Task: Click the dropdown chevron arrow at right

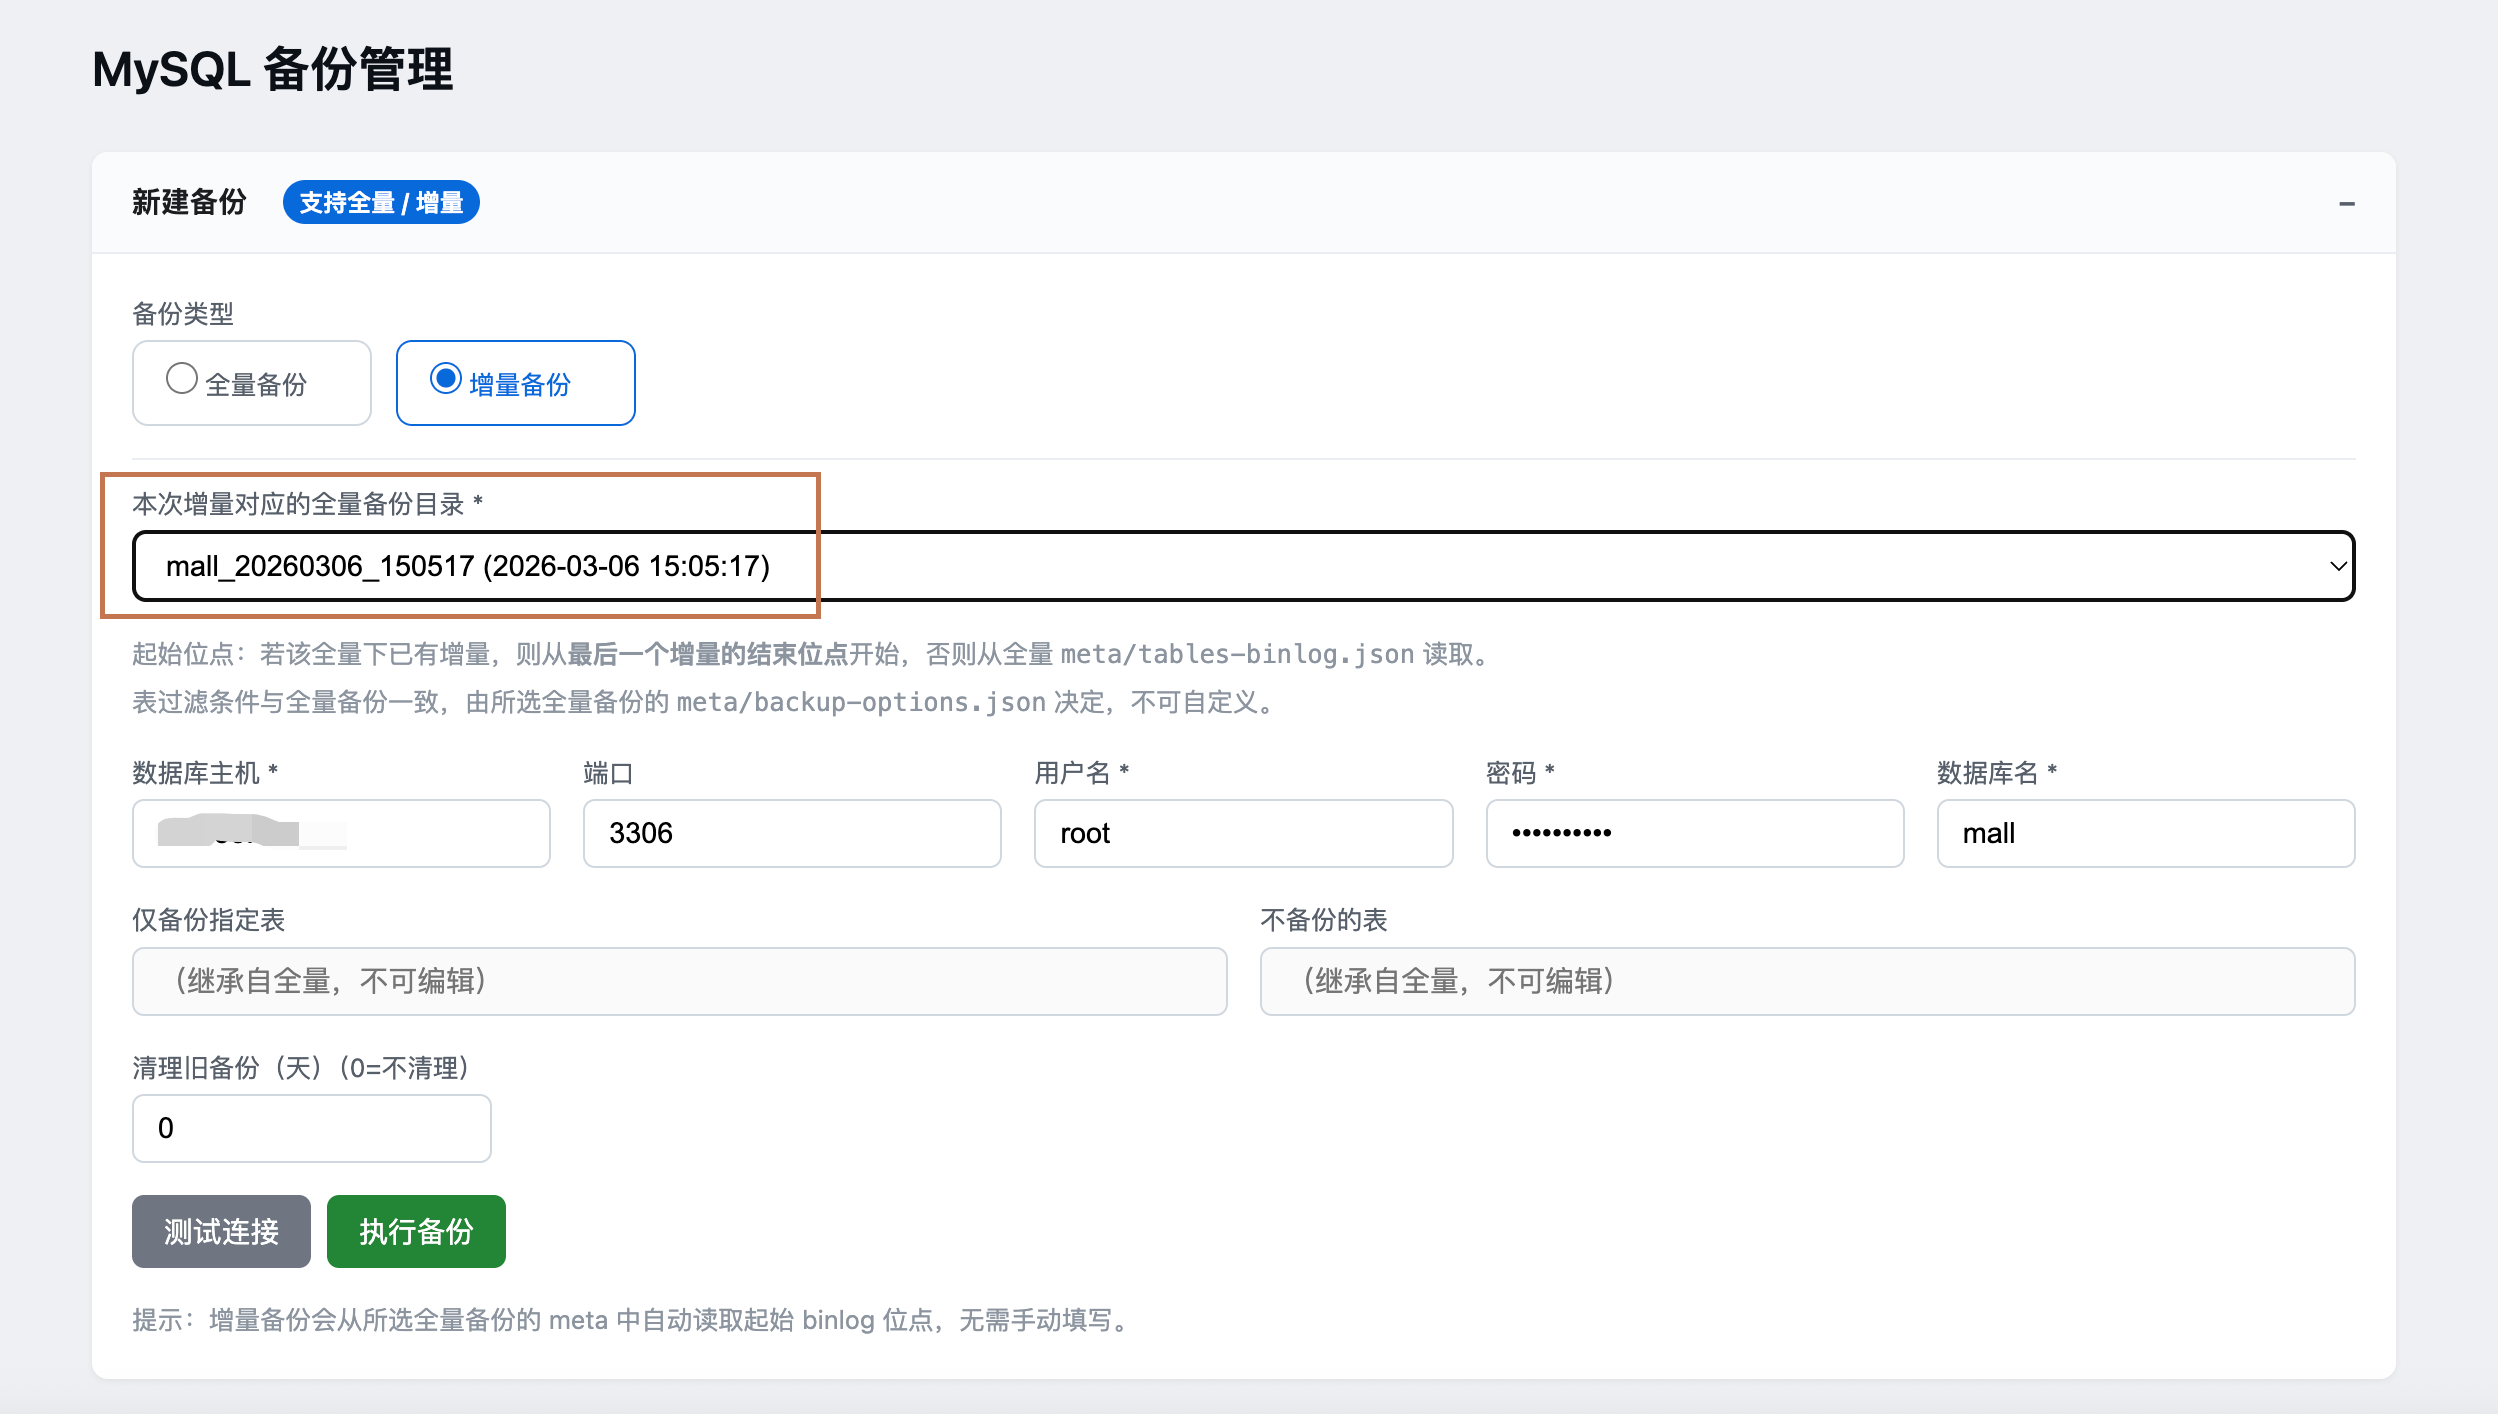Action: click(2337, 566)
